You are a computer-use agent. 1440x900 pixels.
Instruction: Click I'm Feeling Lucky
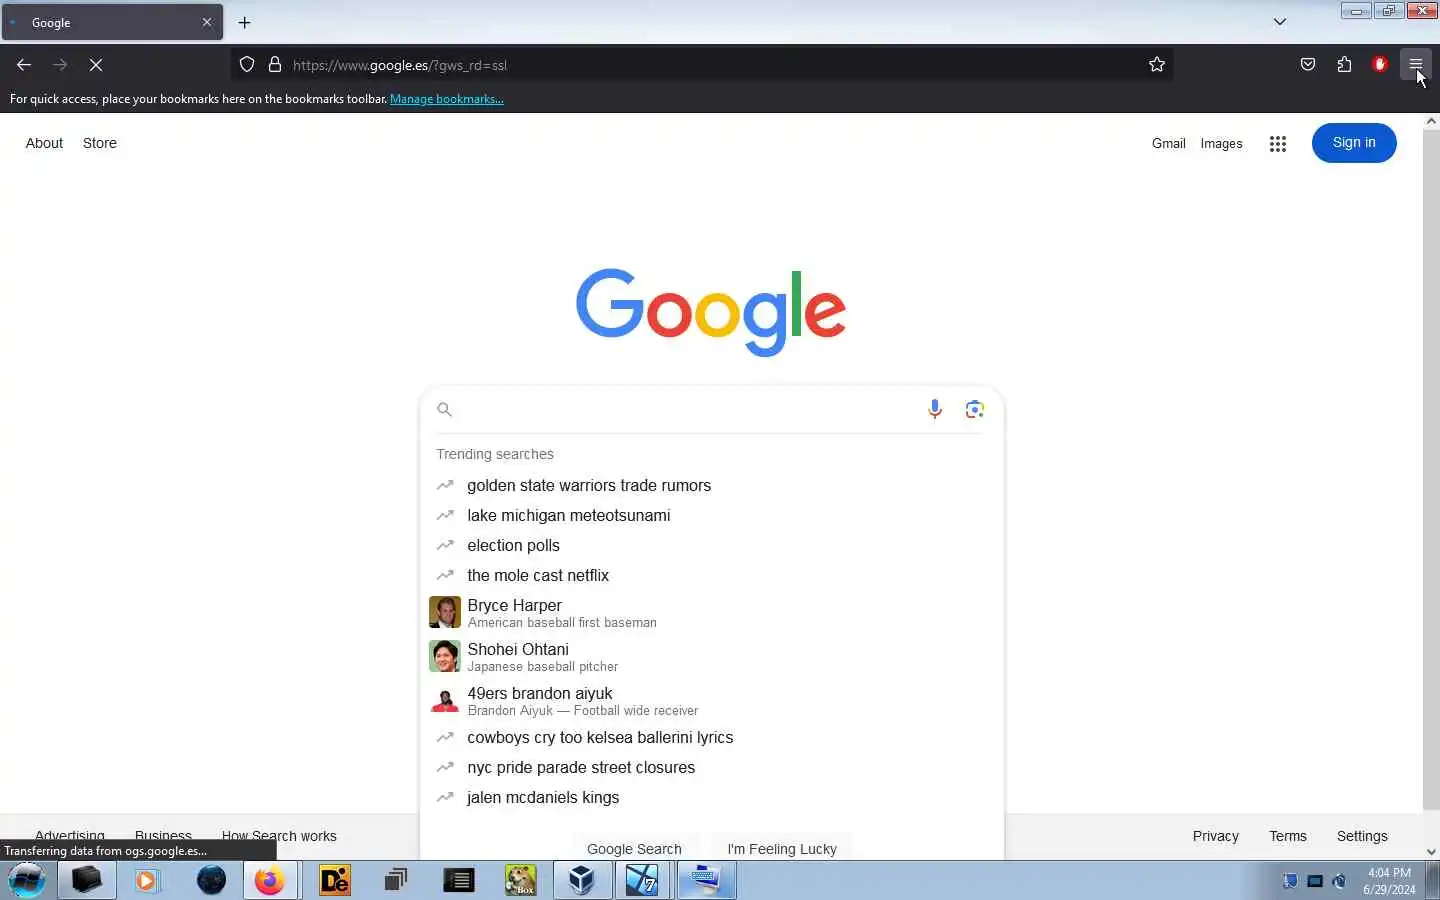point(782,848)
